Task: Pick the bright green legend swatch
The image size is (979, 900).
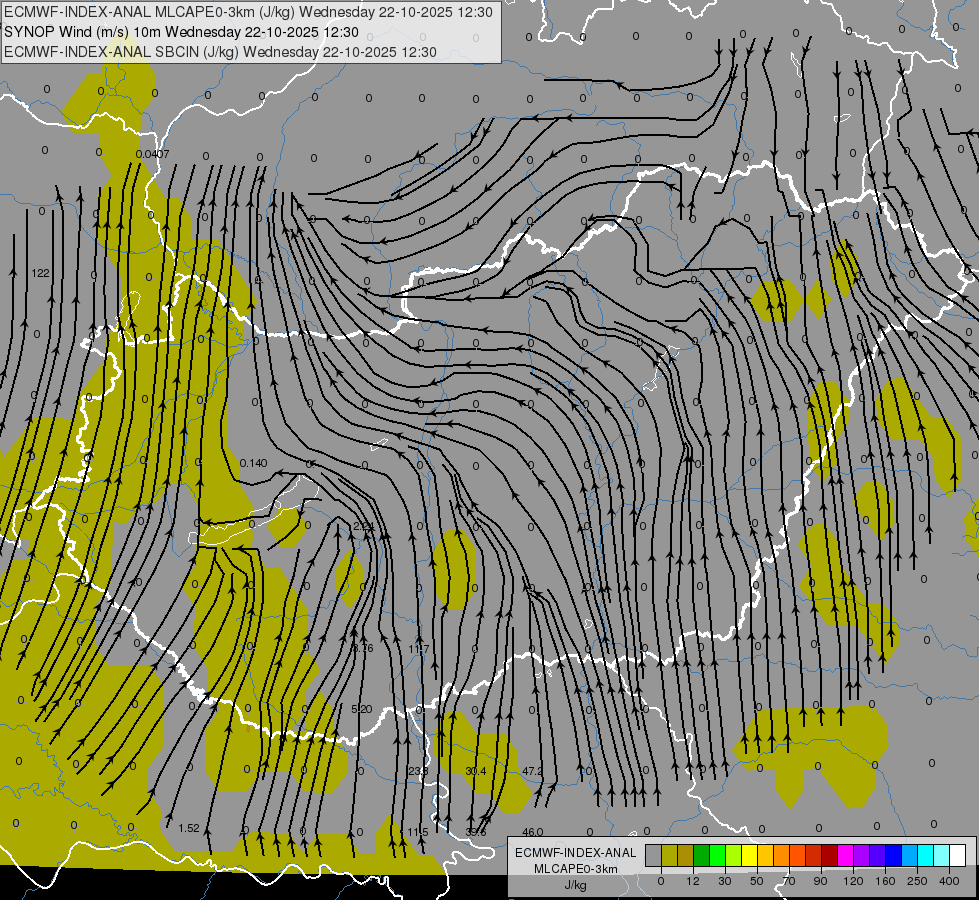Action: point(718,855)
